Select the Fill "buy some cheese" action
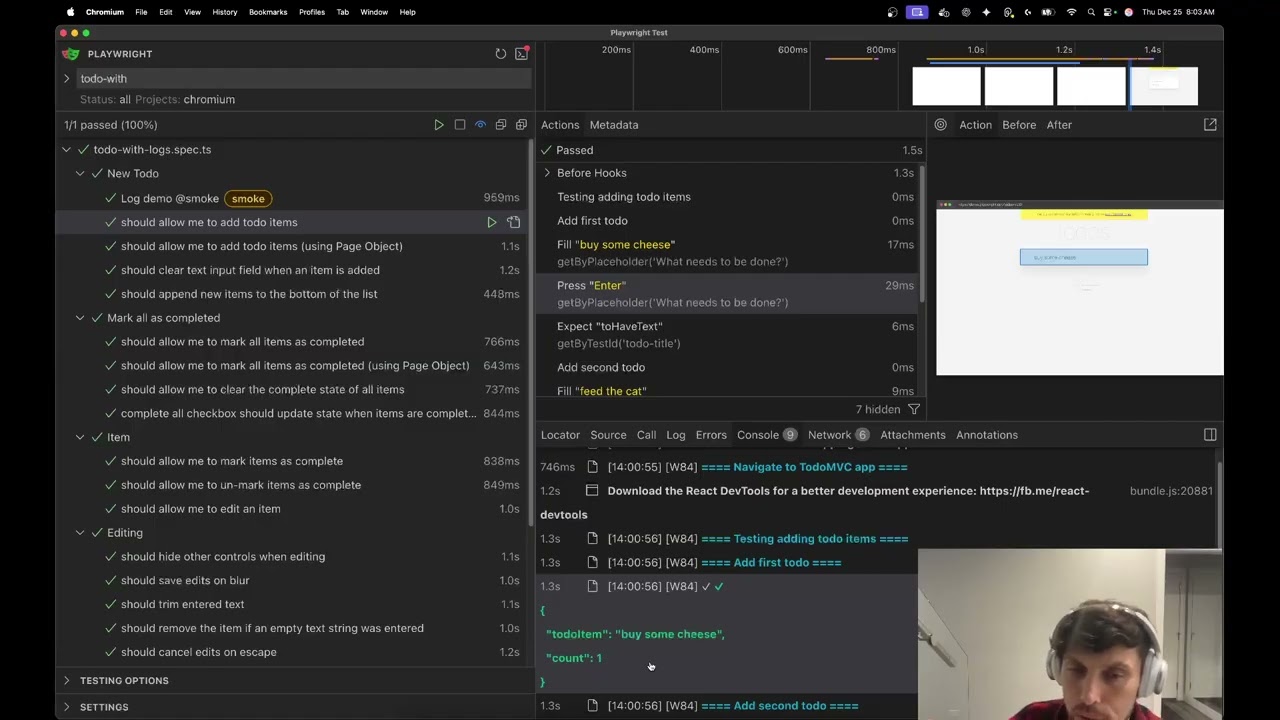Viewport: 1280px width, 720px height. coord(728,253)
